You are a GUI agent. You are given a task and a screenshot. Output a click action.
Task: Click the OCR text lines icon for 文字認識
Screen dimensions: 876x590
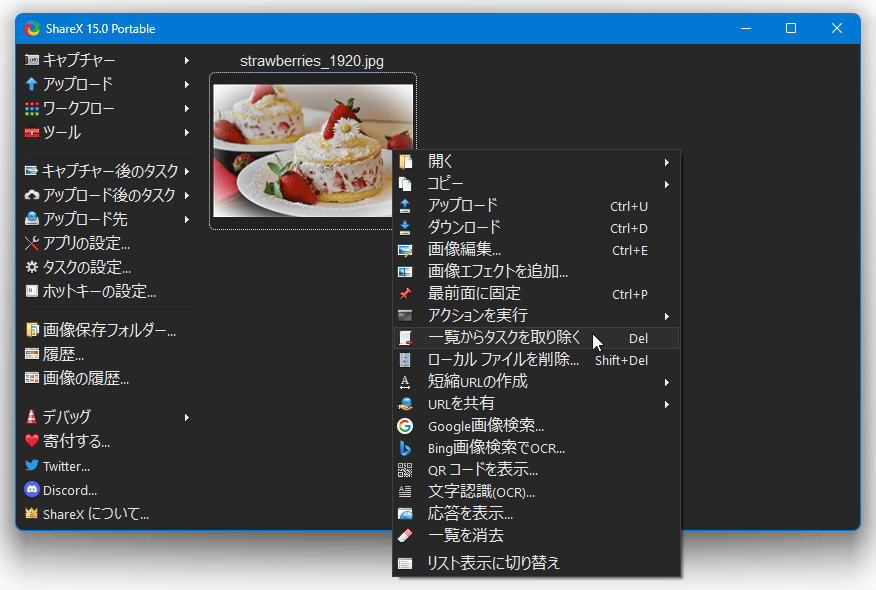coord(405,492)
